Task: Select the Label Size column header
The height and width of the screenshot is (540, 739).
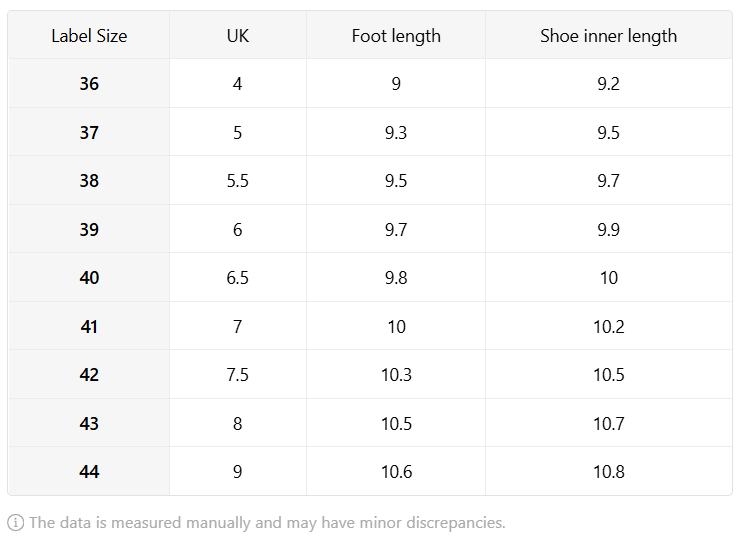Action: (89, 36)
